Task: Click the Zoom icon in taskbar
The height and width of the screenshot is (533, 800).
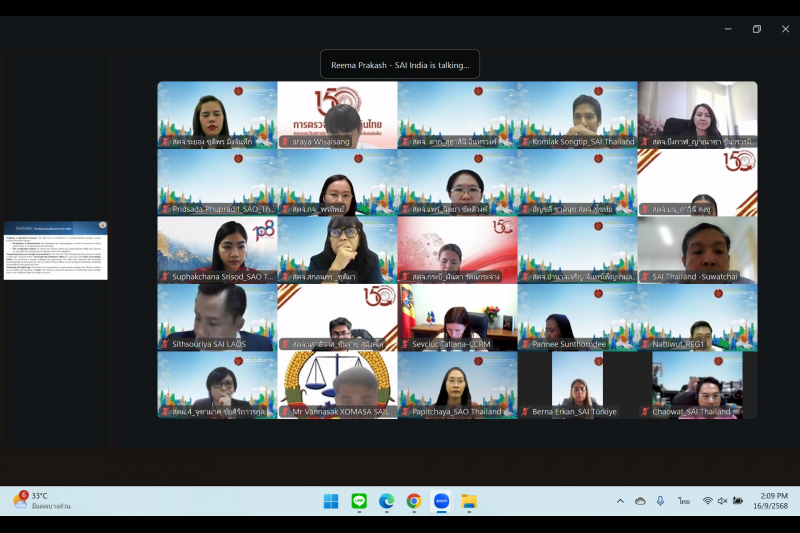Action: [441, 501]
